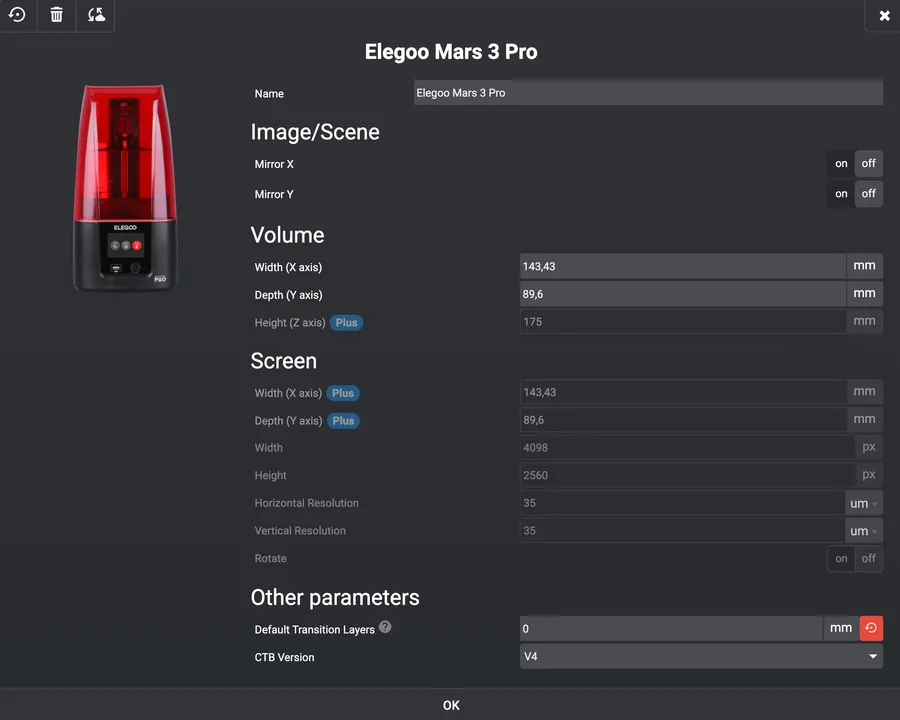Click the OK button
Viewport: 900px width, 720px height.
(451, 705)
